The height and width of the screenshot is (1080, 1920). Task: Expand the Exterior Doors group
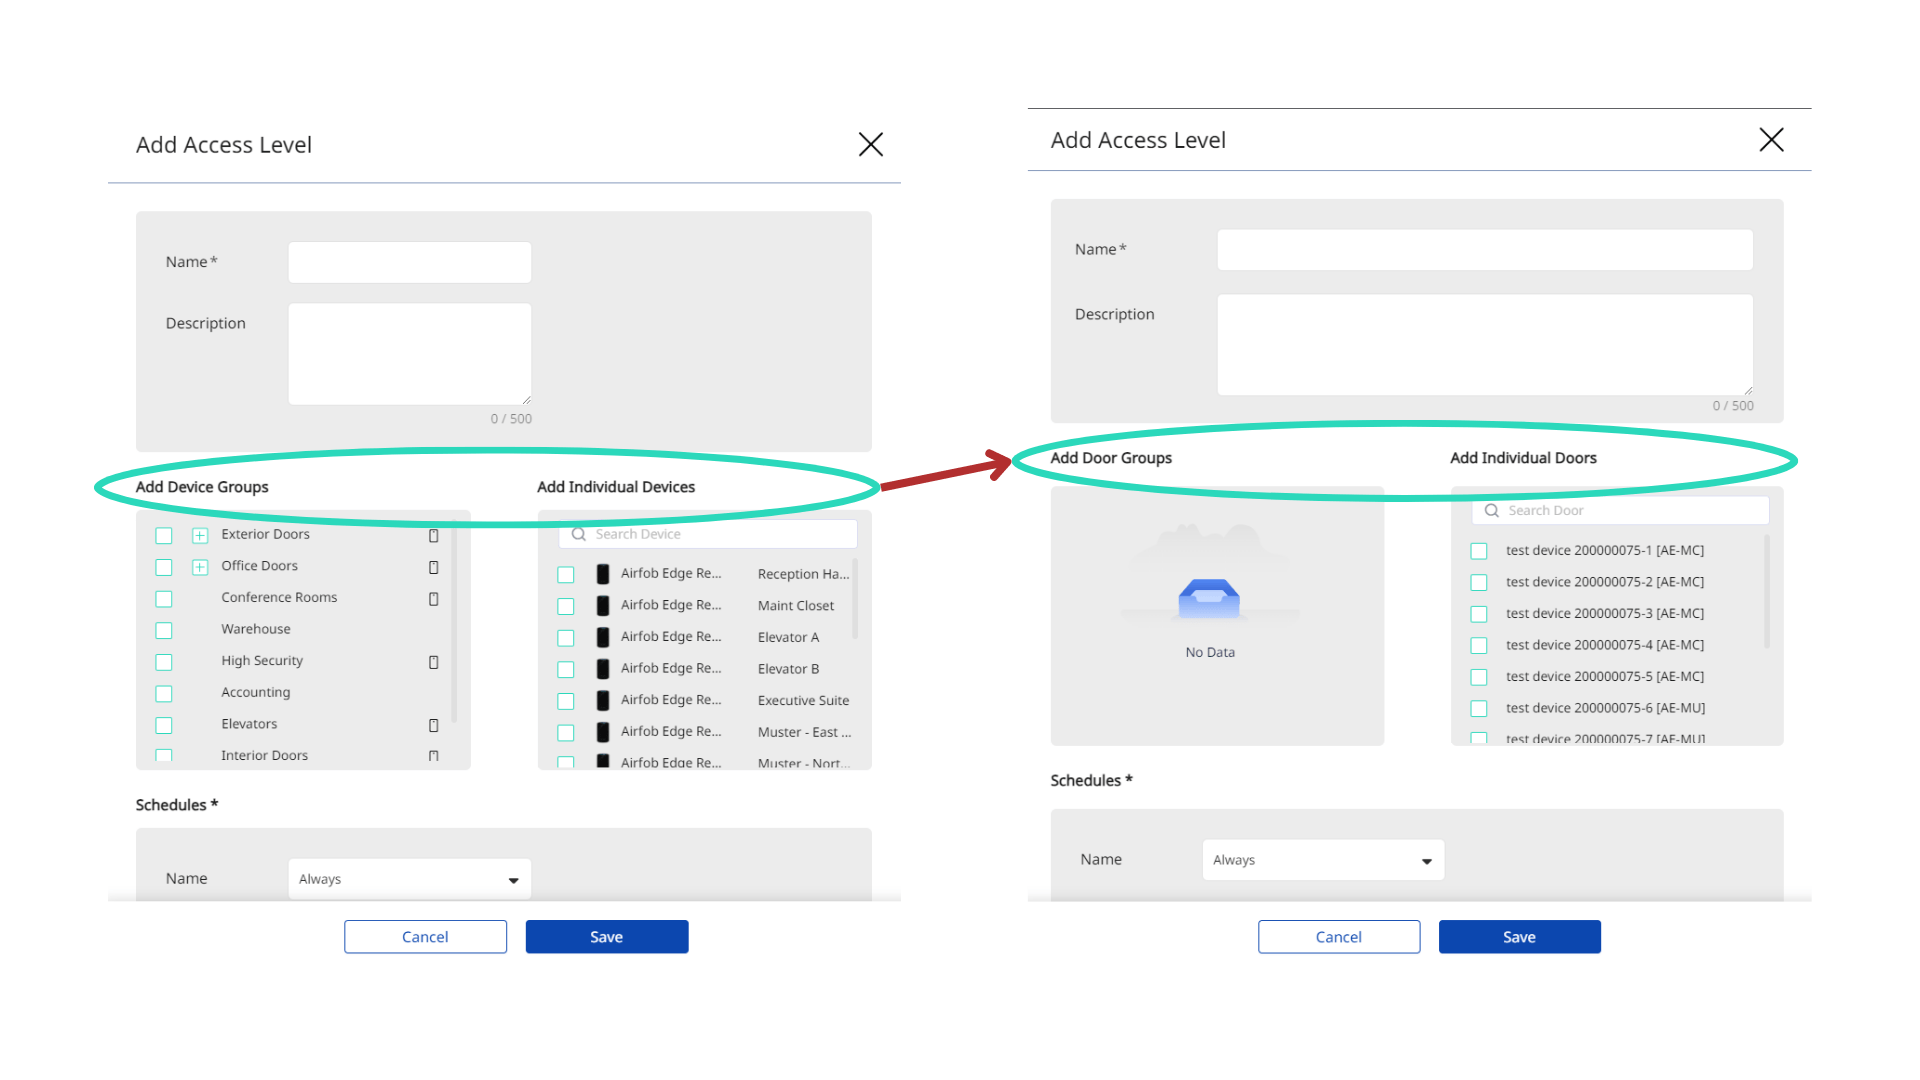click(200, 536)
